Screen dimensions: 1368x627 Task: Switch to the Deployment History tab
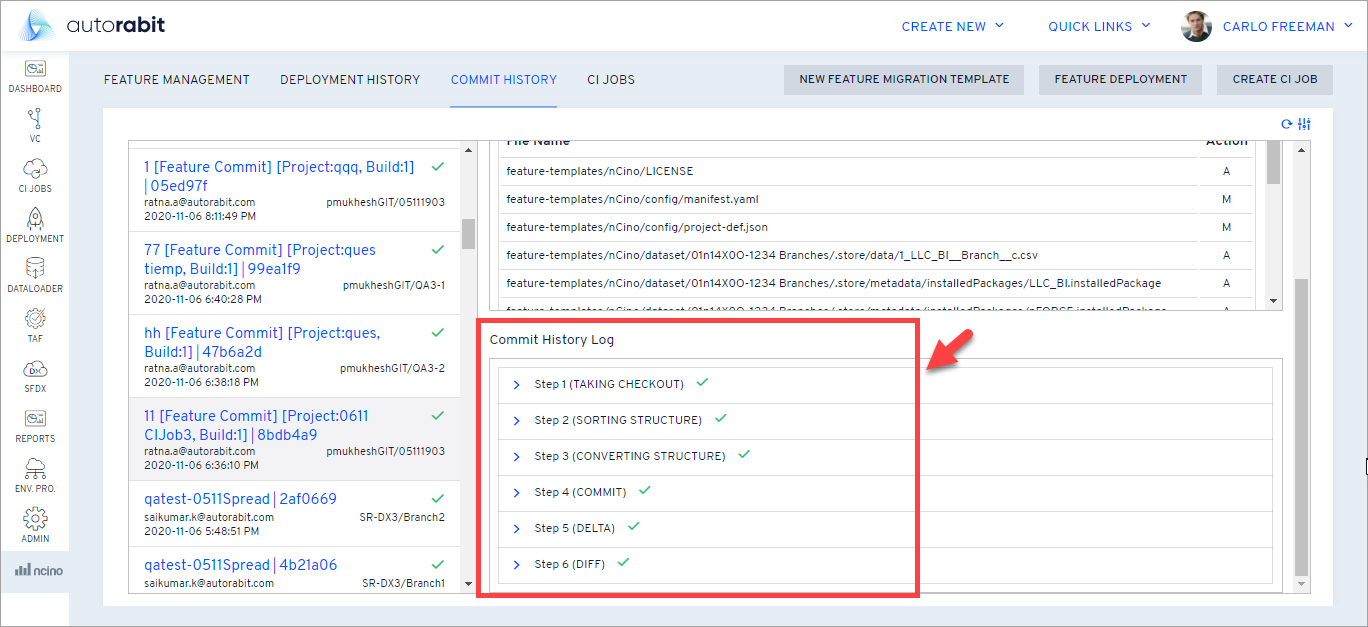[350, 80]
